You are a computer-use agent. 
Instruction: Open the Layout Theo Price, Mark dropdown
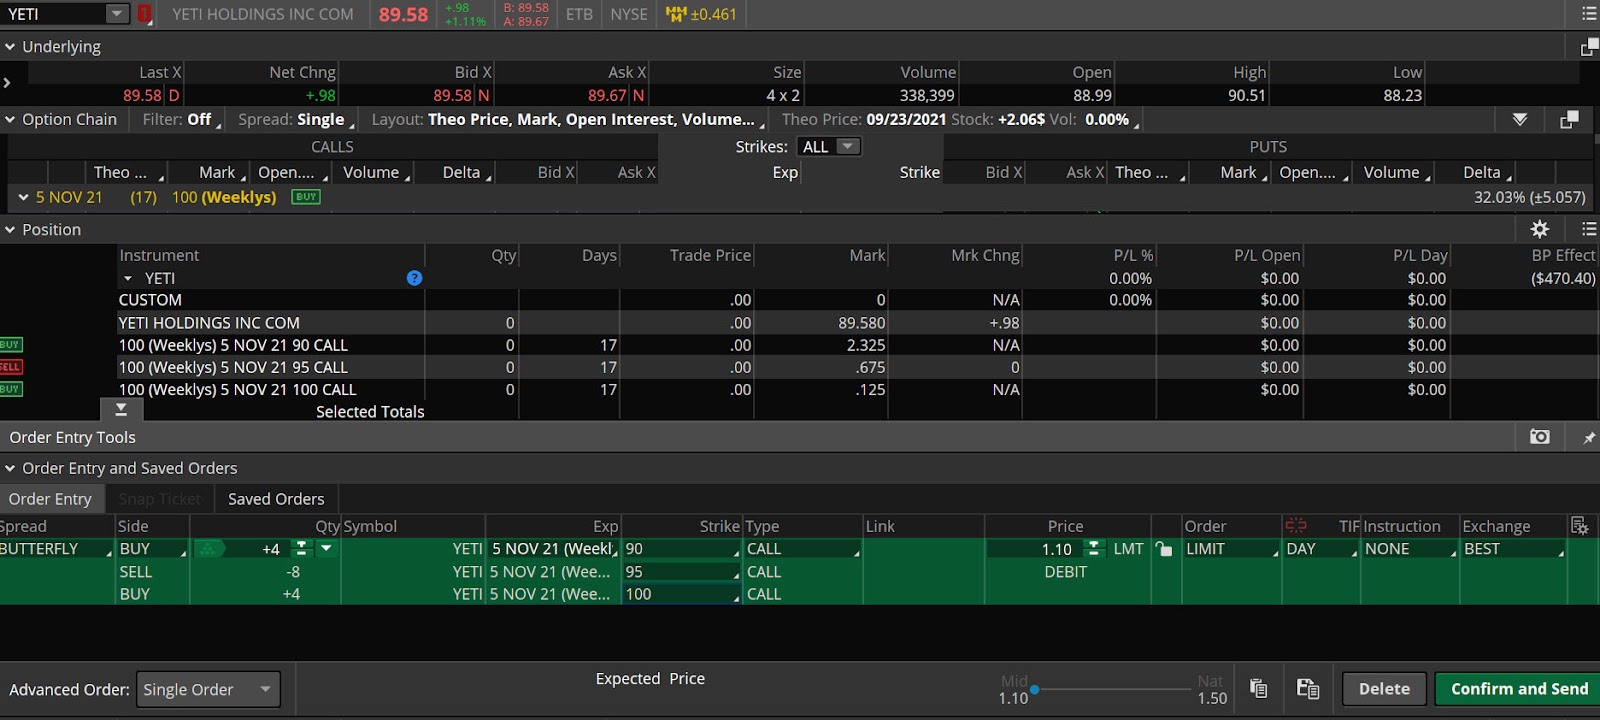(567, 119)
